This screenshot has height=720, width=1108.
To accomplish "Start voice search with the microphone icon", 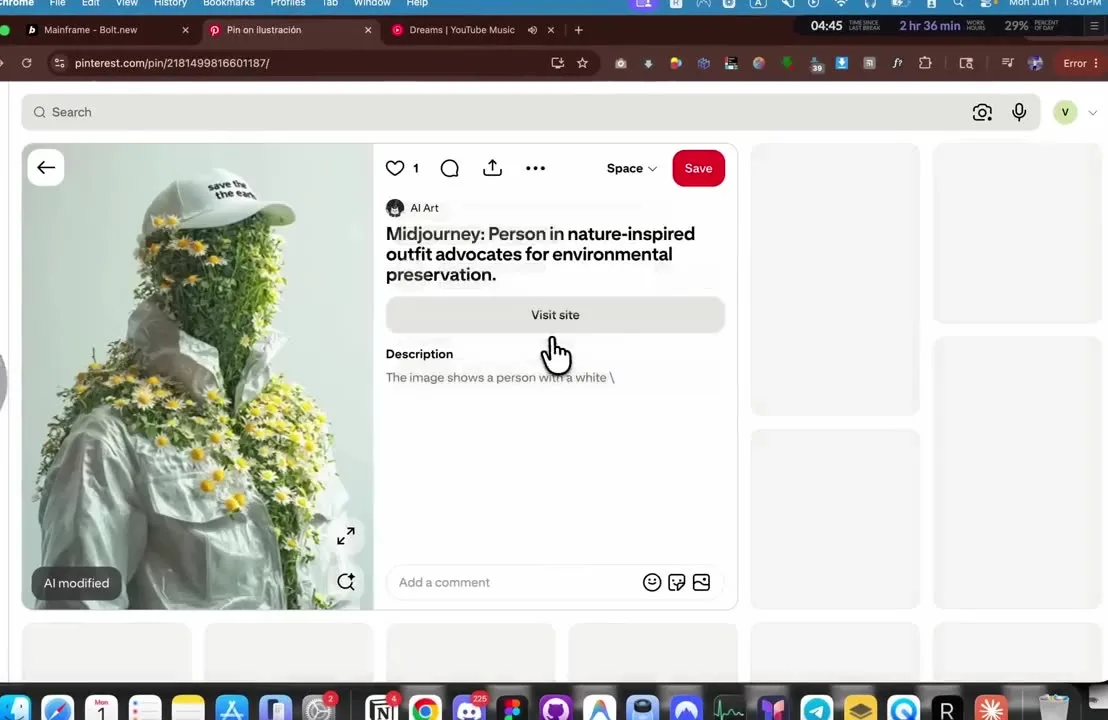I will tap(1019, 112).
